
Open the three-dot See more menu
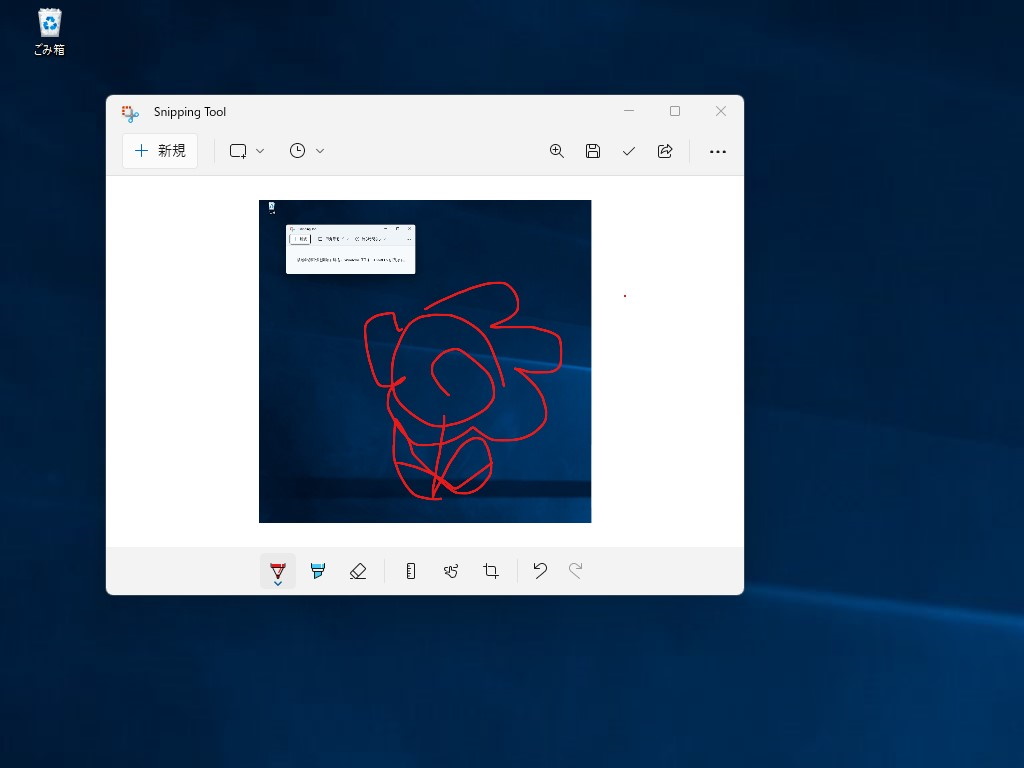point(718,152)
